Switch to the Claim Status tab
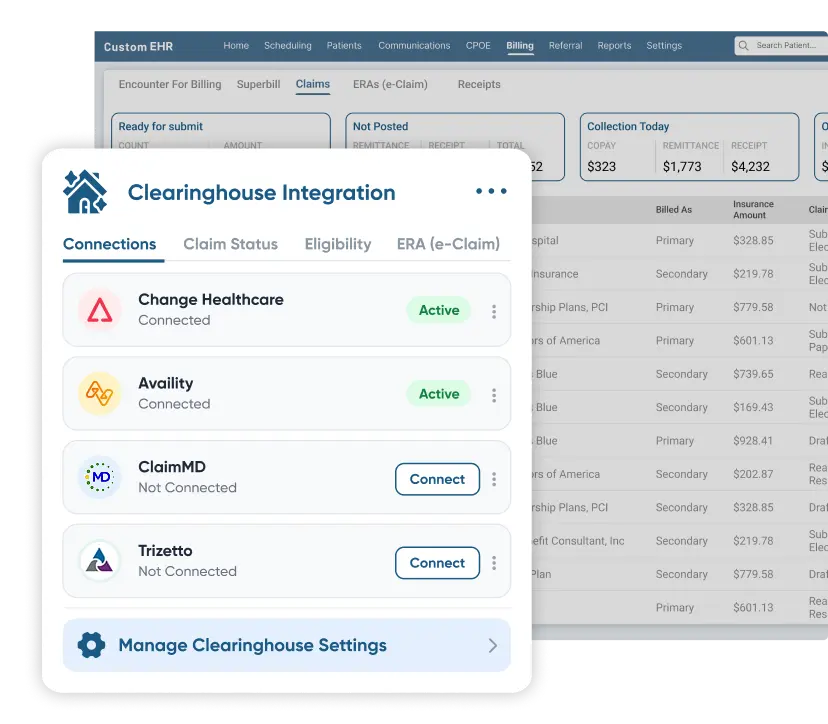Screen dimensions: 828x724 (230, 244)
